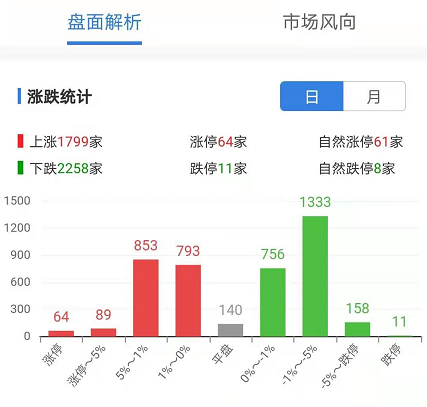Tap the tallest green bar labeled 1333

(315, 276)
